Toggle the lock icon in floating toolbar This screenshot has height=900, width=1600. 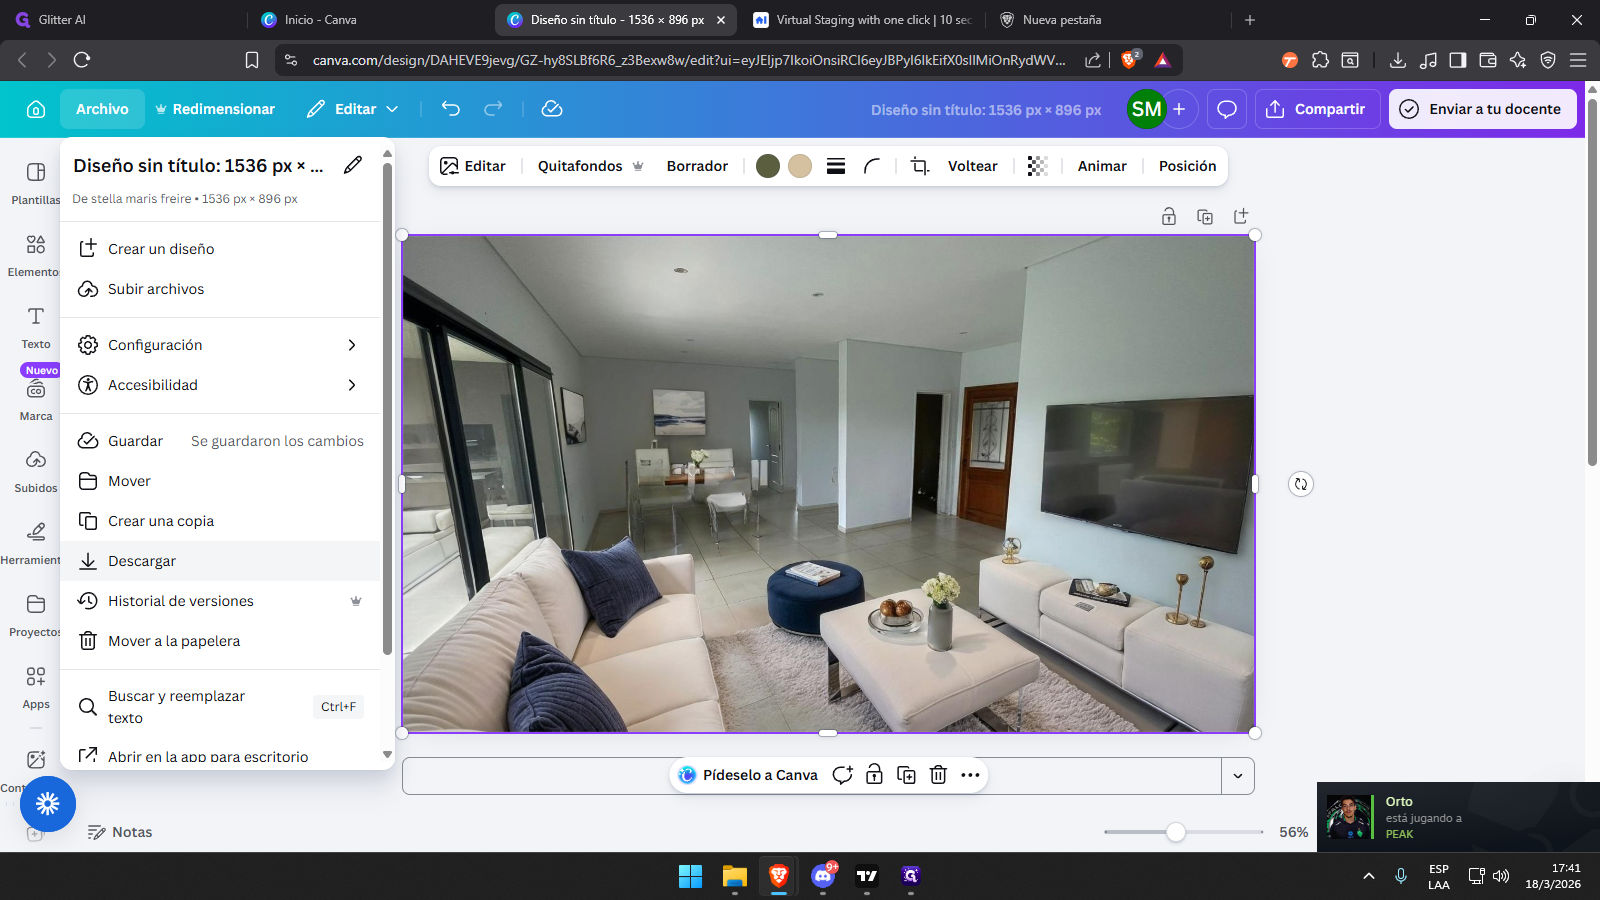(874, 775)
